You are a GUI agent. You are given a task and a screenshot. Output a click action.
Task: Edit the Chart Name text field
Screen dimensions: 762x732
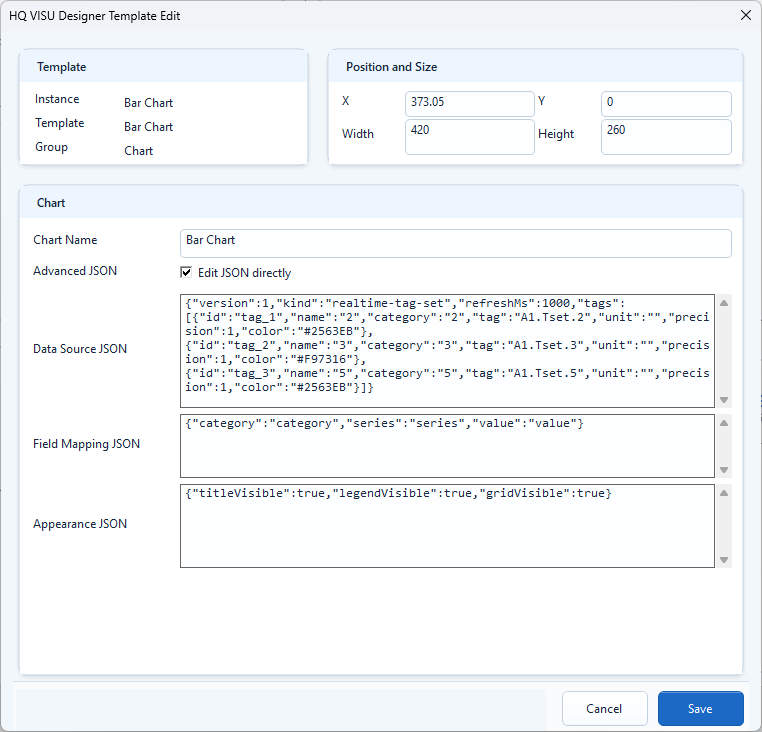(455, 243)
